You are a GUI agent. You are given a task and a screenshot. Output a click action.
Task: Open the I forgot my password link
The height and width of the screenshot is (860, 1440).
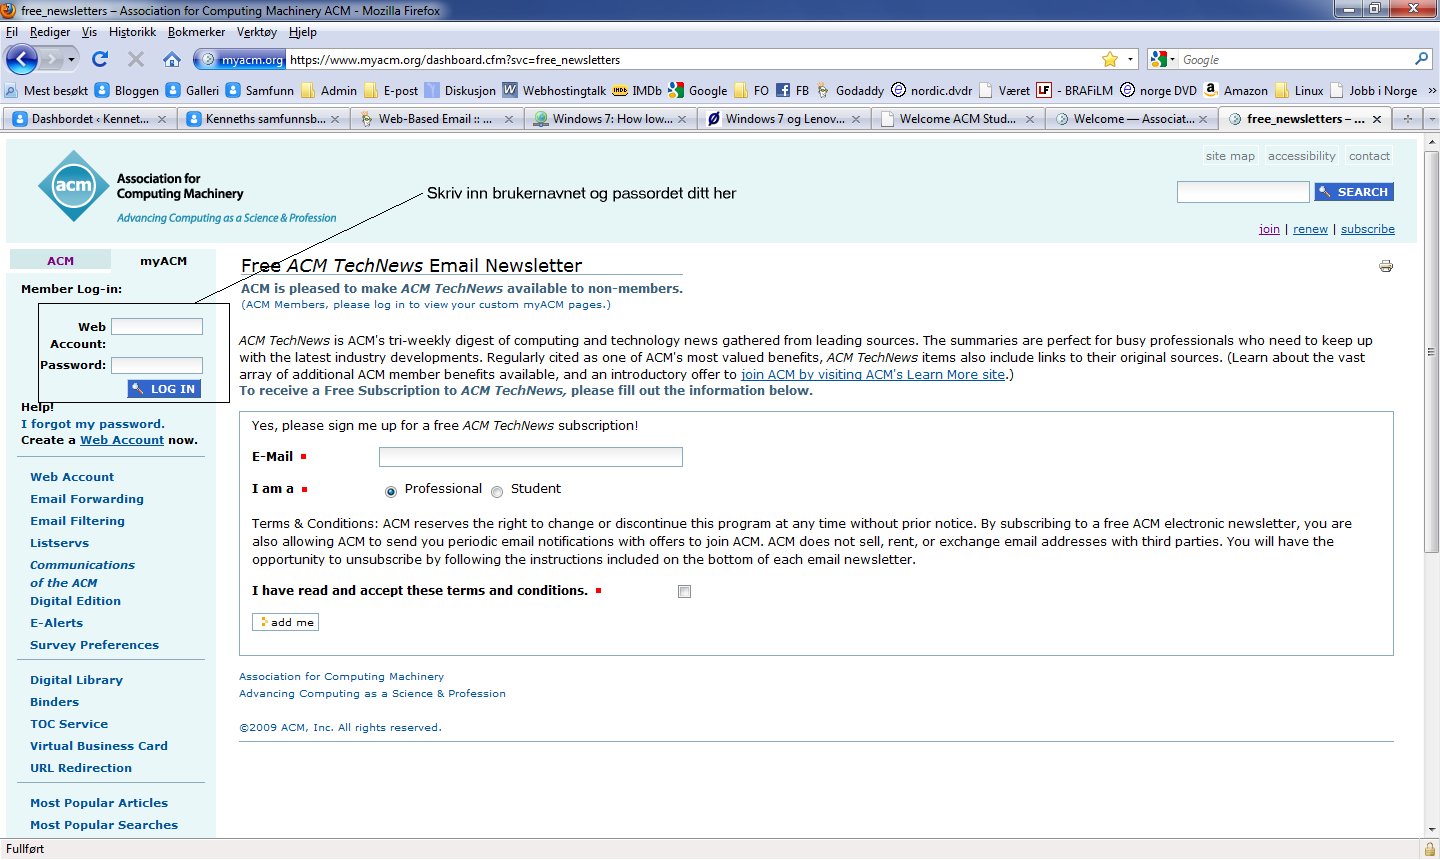pos(93,424)
